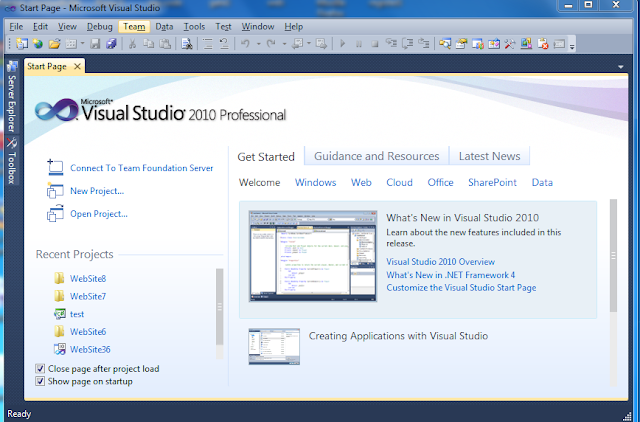The height and width of the screenshot is (422, 640).
Task: Click the Command Window toolbar icon
Action: tap(559, 44)
